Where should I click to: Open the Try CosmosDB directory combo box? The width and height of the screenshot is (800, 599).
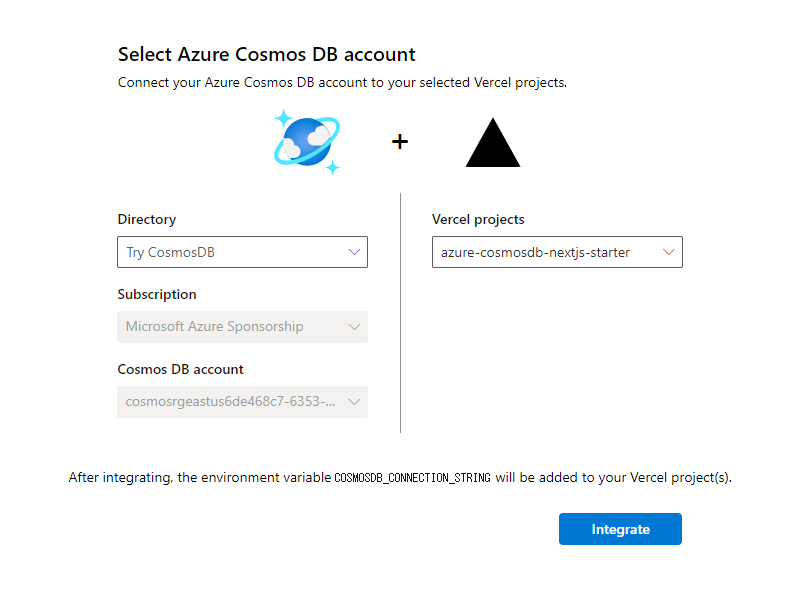tap(242, 252)
